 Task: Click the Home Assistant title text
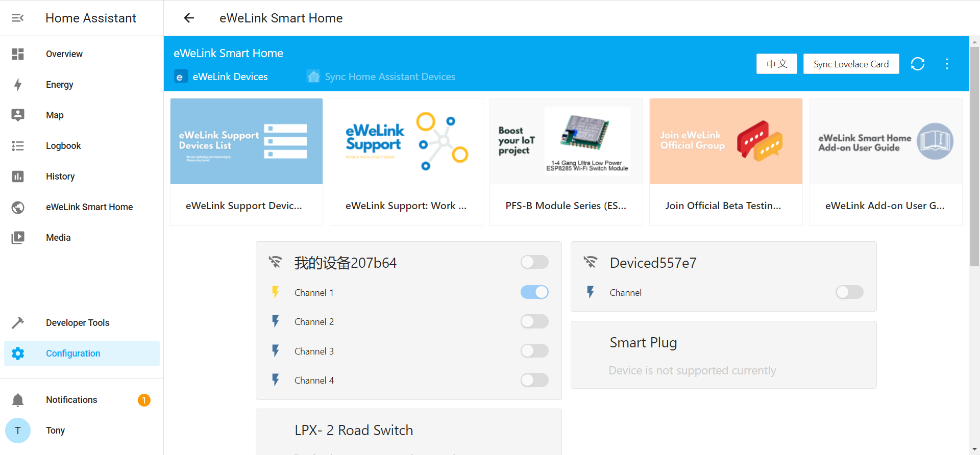pos(91,18)
